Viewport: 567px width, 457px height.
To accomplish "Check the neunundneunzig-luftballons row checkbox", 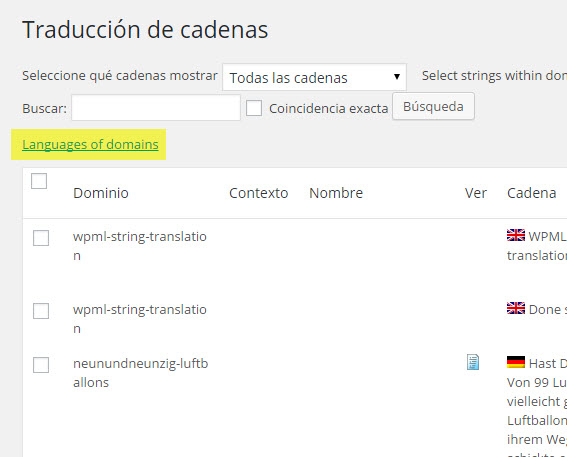I will click(41, 365).
